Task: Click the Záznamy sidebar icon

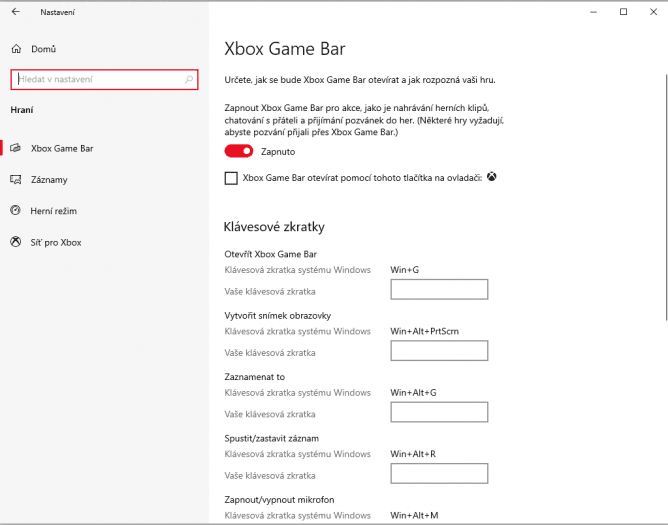Action: 16,179
